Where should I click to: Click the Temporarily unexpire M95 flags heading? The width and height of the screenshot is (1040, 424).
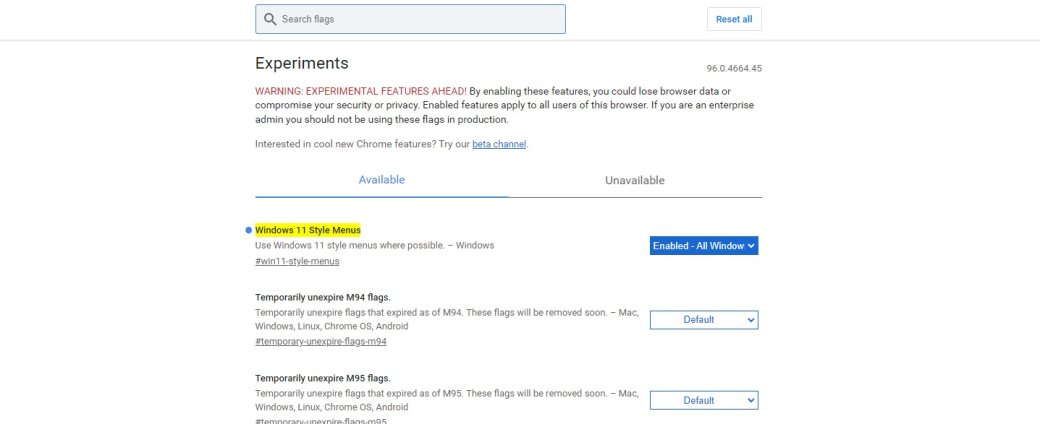pos(323,378)
